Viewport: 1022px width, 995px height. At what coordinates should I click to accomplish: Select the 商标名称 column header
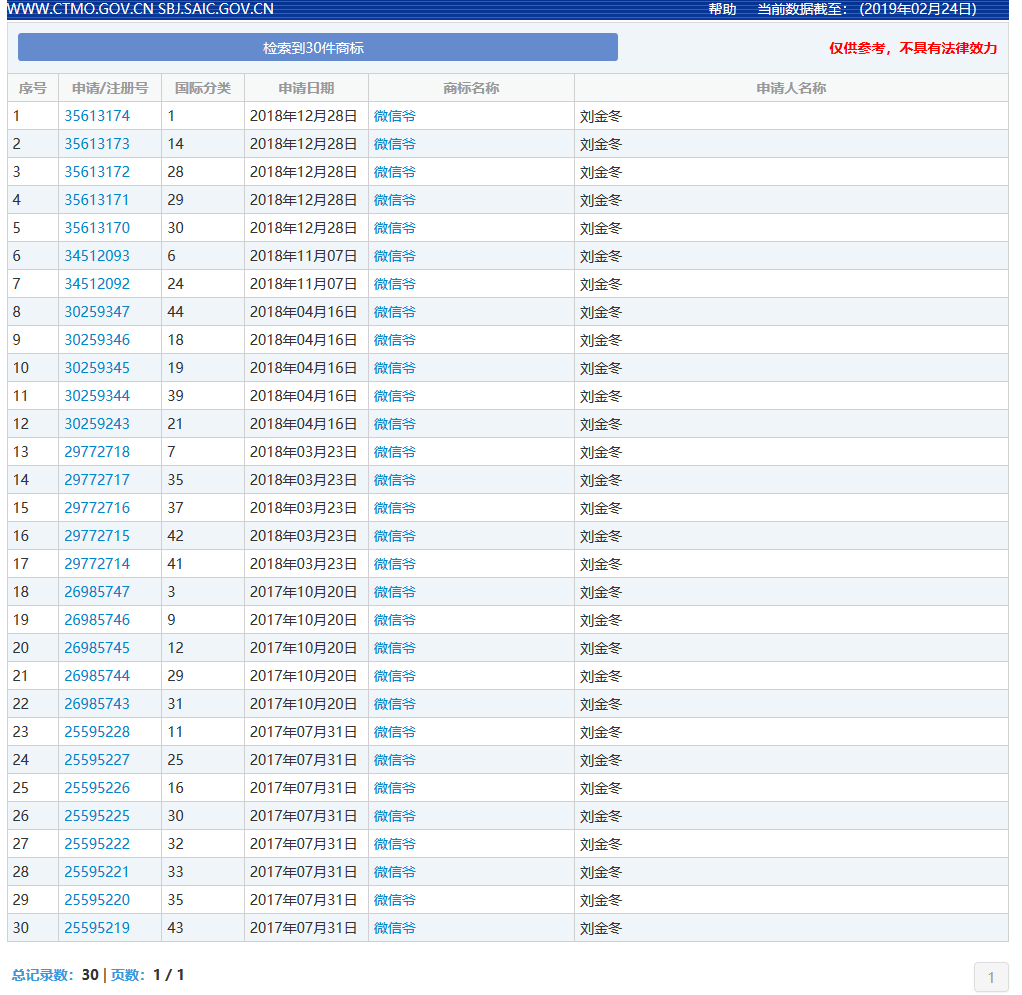pyautogui.click(x=471, y=88)
